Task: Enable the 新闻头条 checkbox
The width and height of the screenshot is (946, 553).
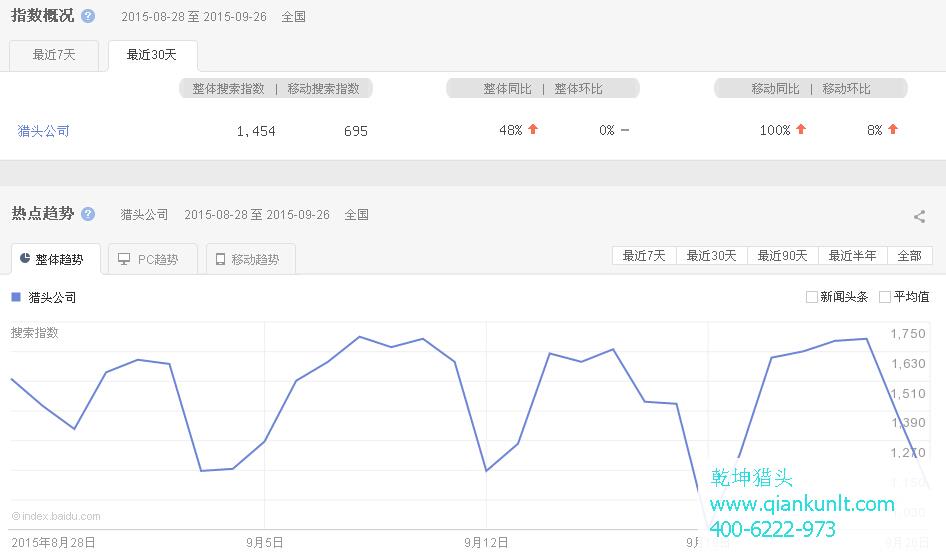Action: [x=811, y=297]
